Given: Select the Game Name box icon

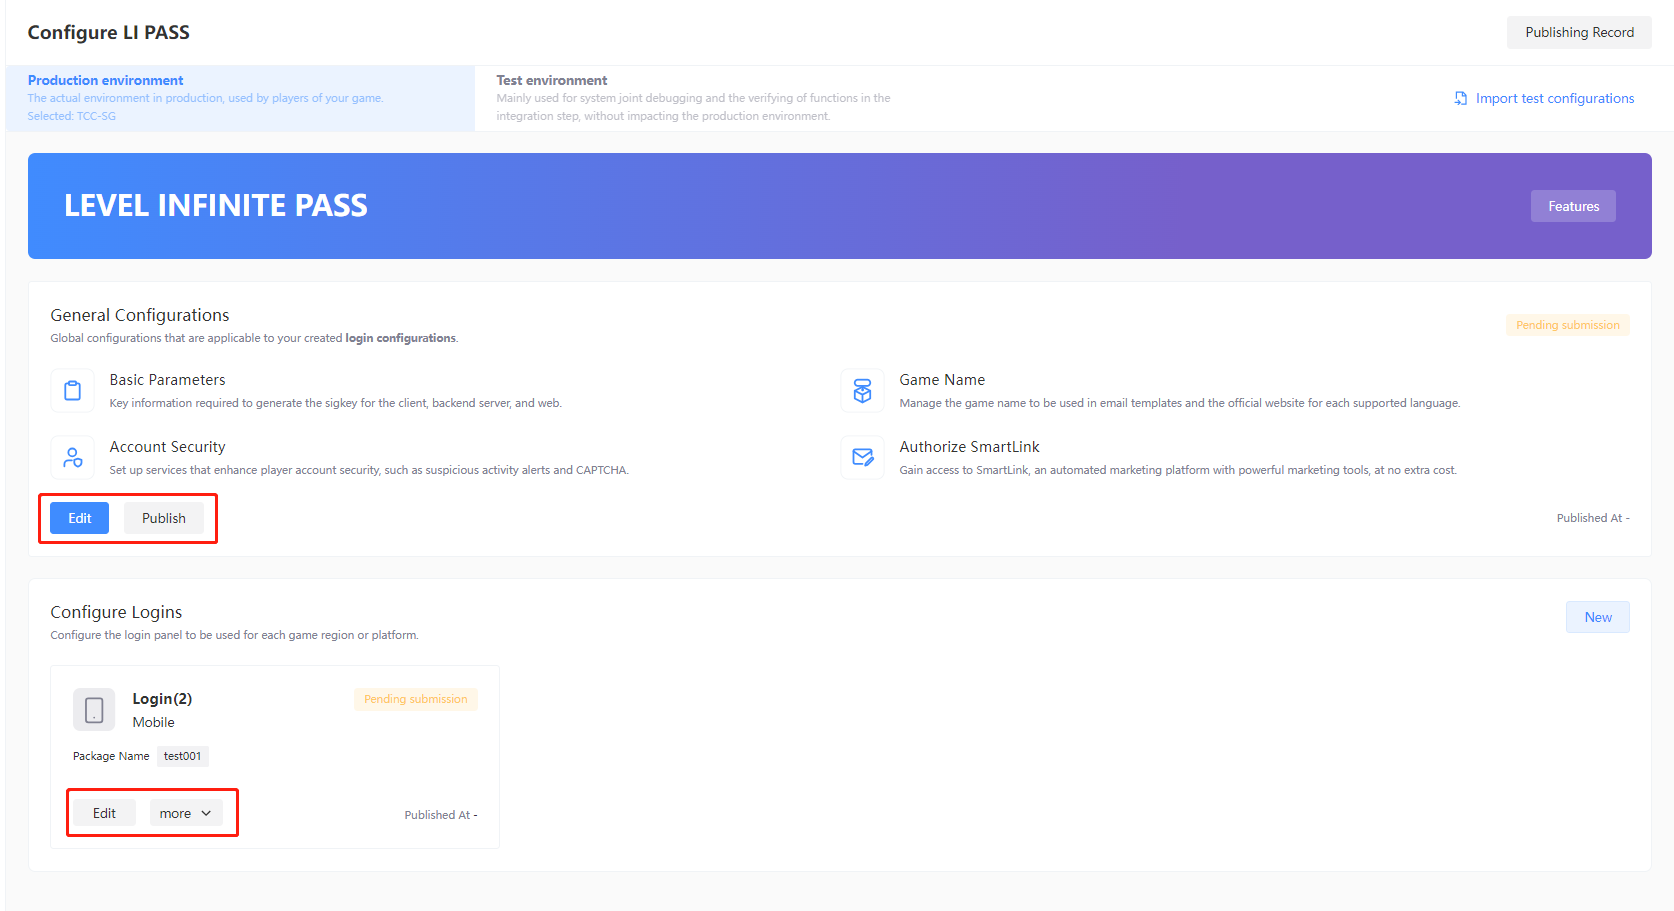Looking at the screenshot, I should (x=862, y=390).
